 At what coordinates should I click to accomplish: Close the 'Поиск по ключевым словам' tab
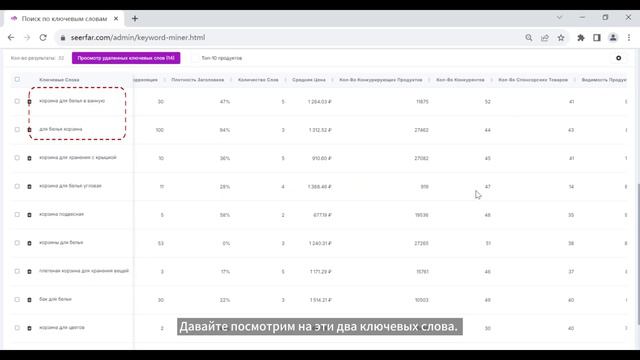click(x=116, y=18)
